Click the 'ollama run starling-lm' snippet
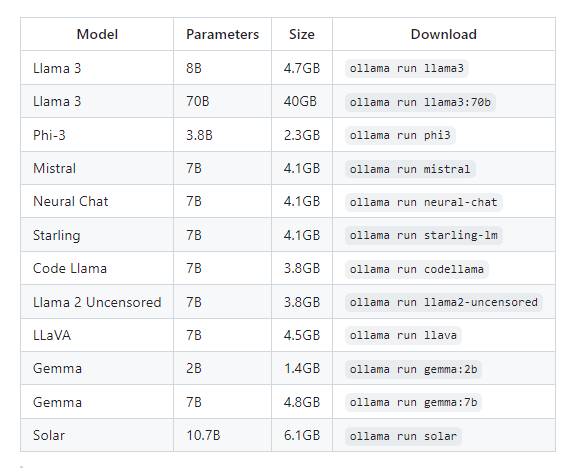580x468 pixels. click(x=424, y=235)
